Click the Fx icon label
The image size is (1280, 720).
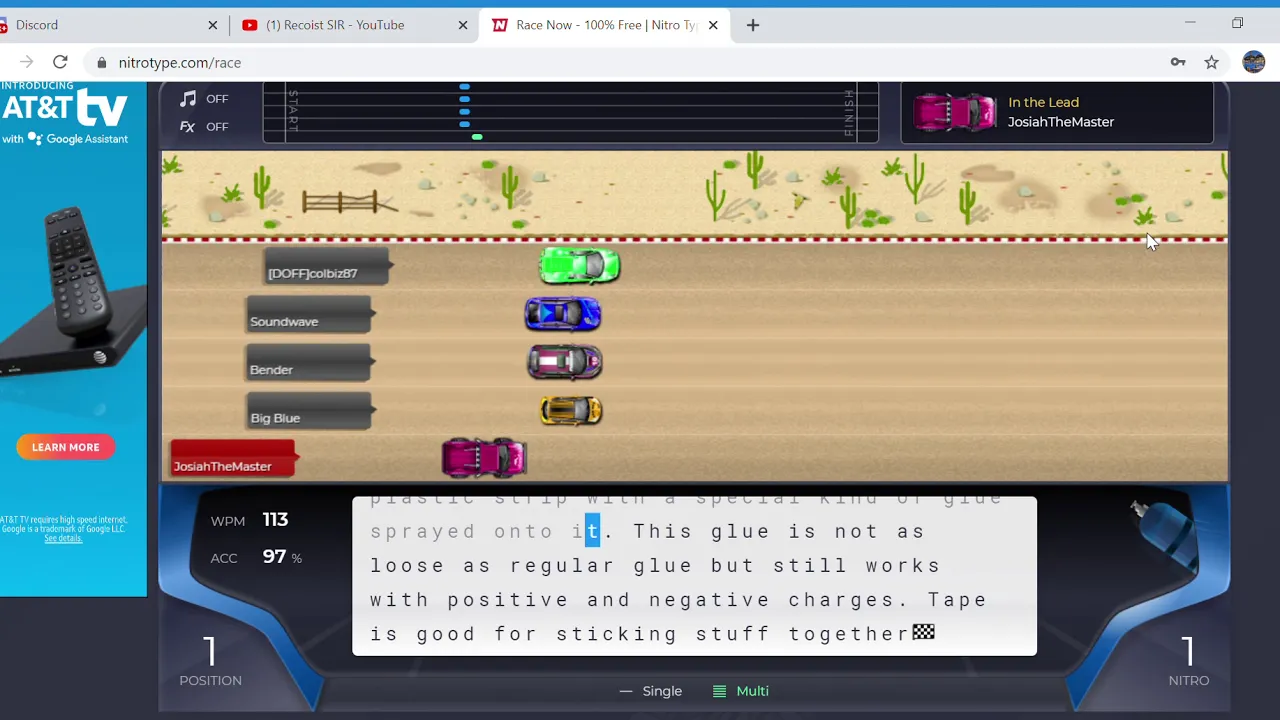(x=187, y=126)
